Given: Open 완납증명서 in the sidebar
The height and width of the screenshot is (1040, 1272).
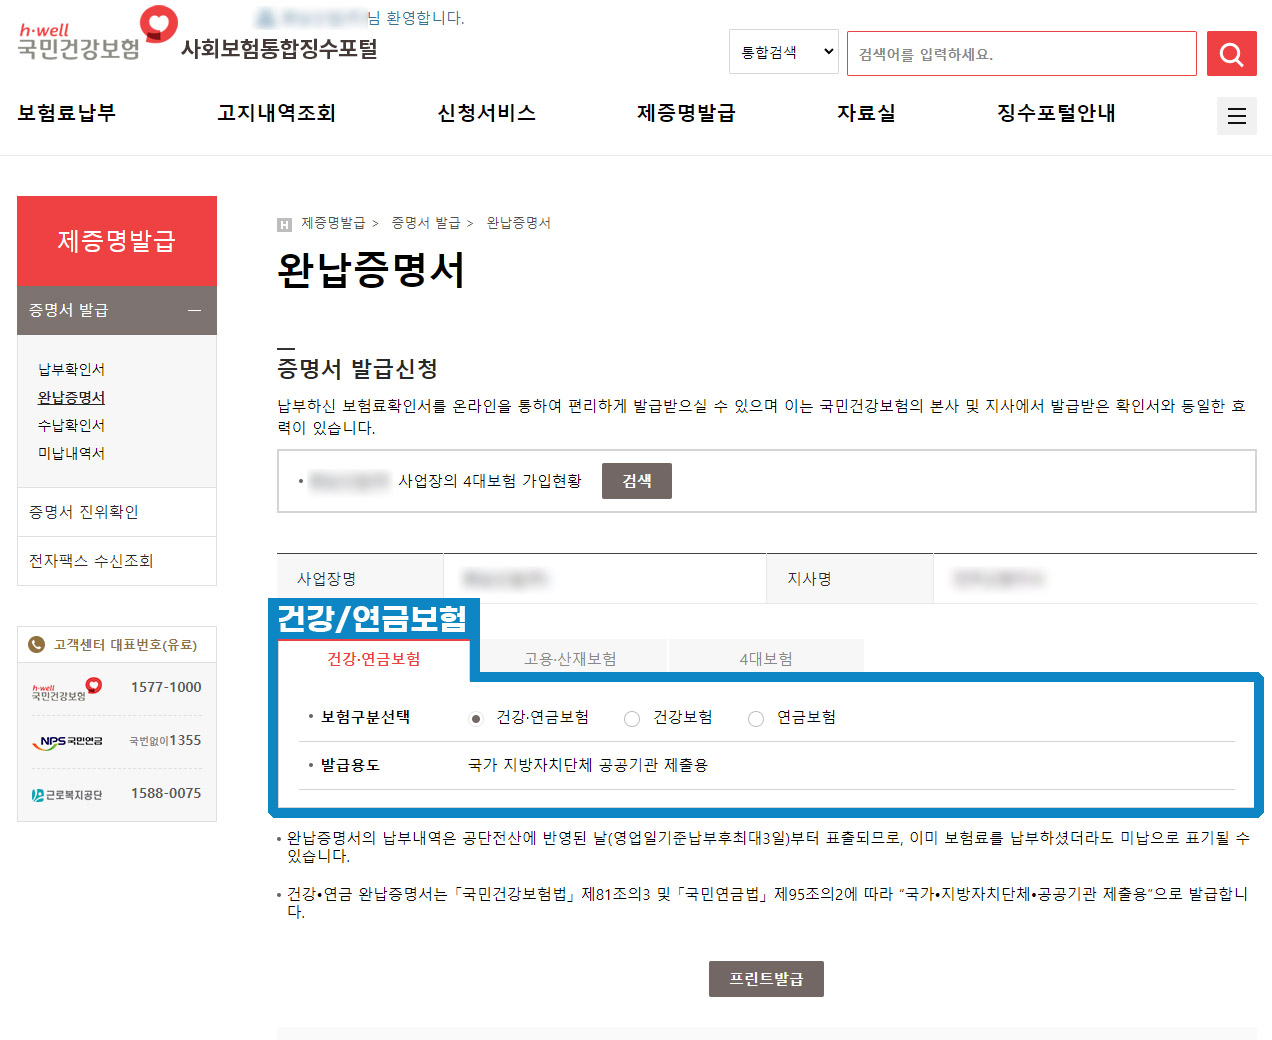Looking at the screenshot, I should coord(71,397).
